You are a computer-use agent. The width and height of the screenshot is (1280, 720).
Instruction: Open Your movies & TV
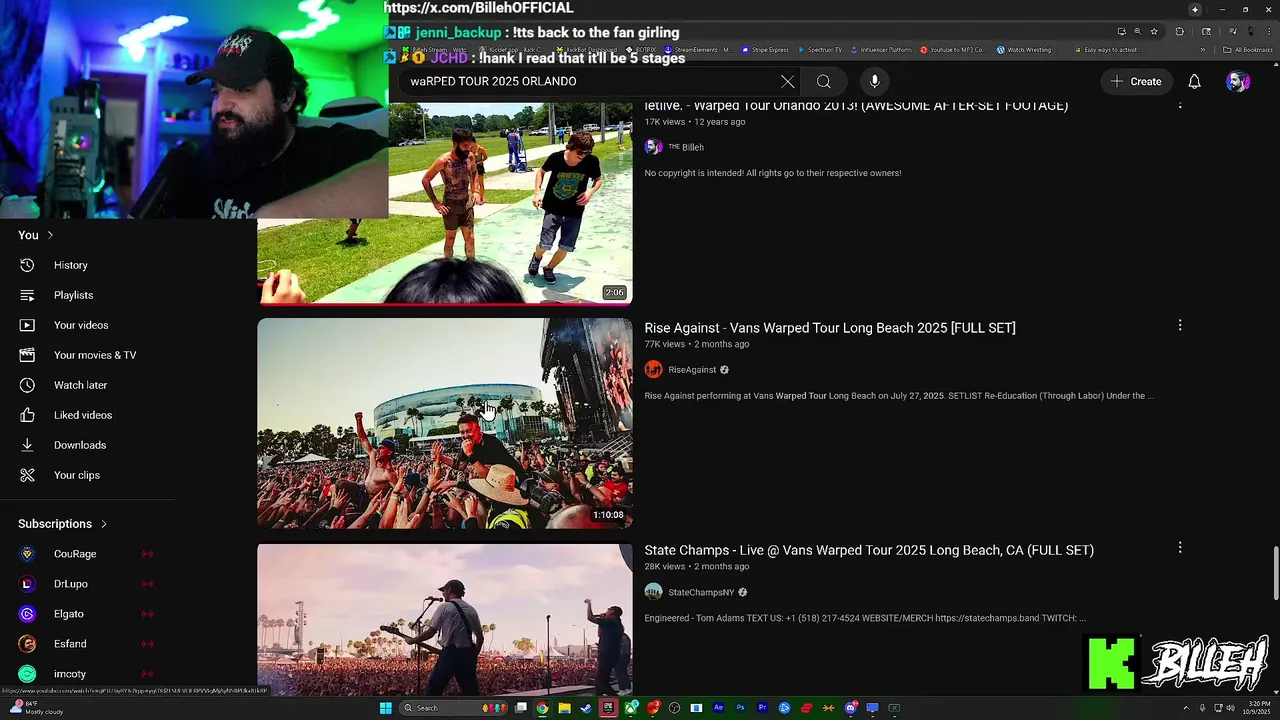(94, 355)
